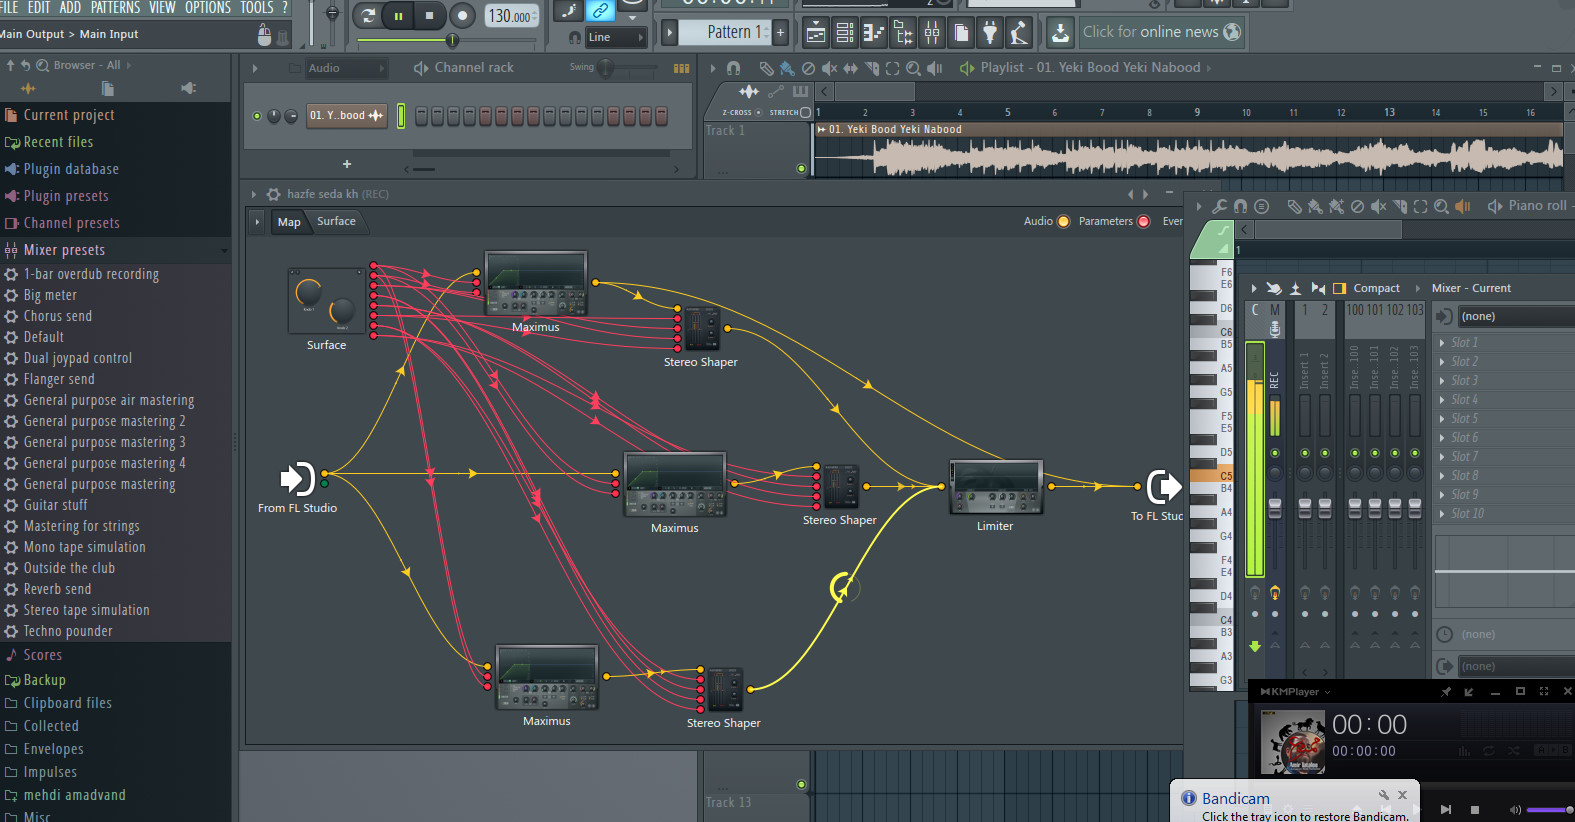Screen dimensions: 1575x822
Task: Click piano roll stamp icon
Action: pyautogui.click(x=1262, y=206)
